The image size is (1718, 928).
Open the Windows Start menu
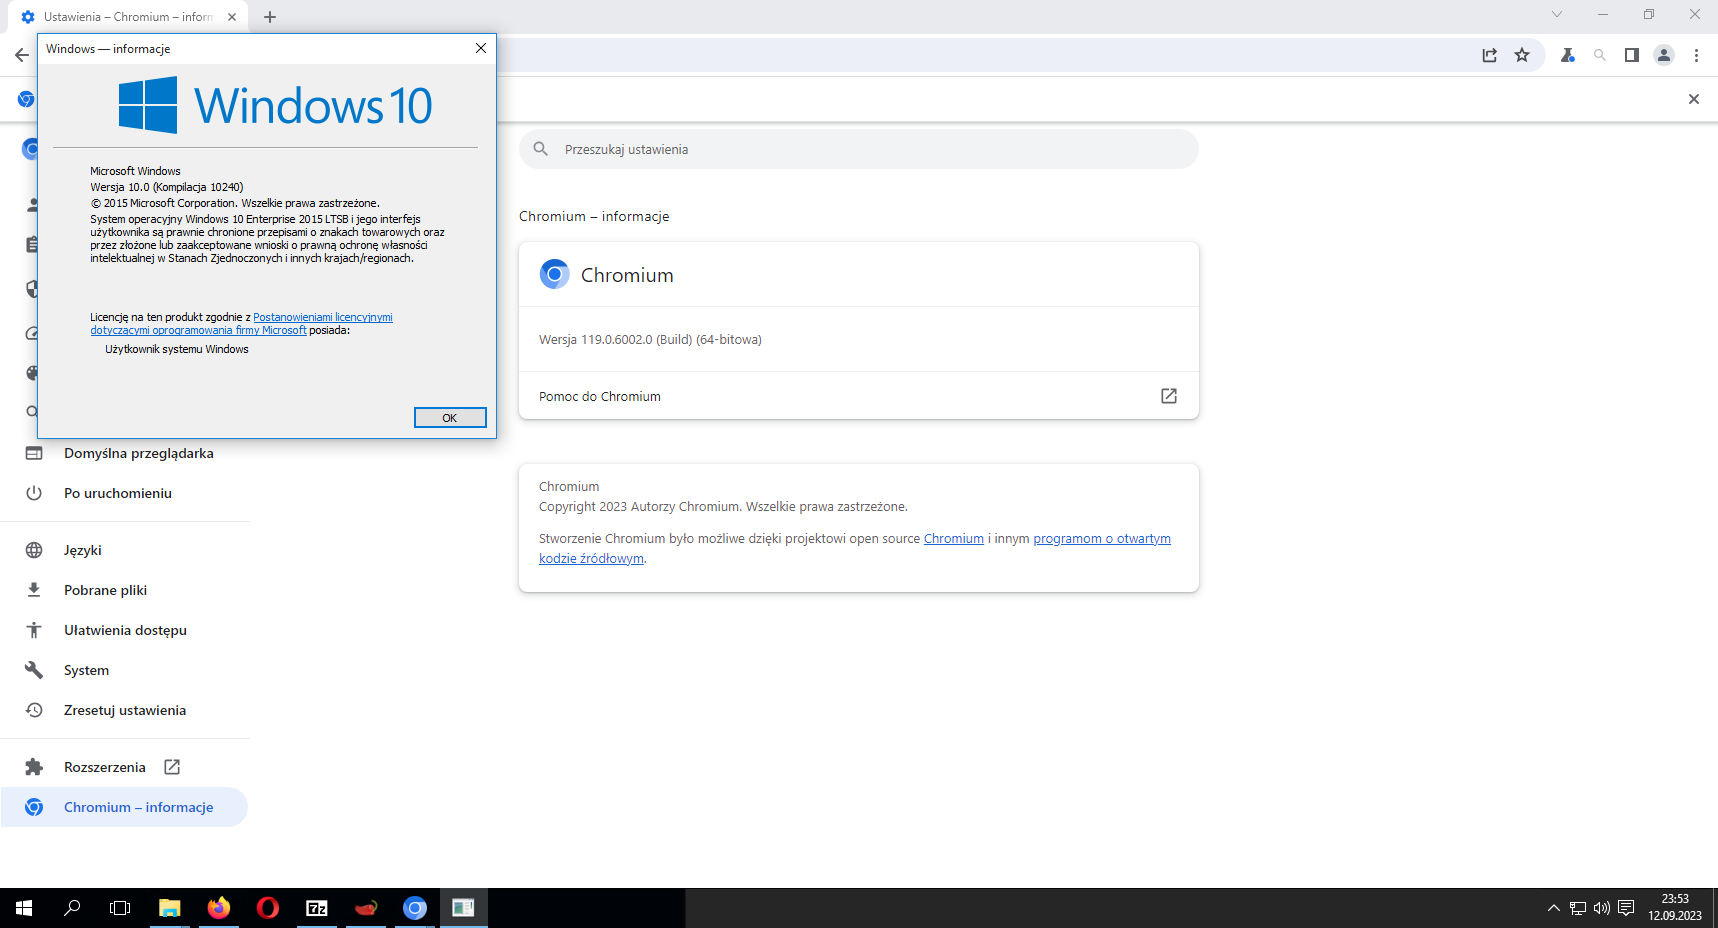point(24,908)
